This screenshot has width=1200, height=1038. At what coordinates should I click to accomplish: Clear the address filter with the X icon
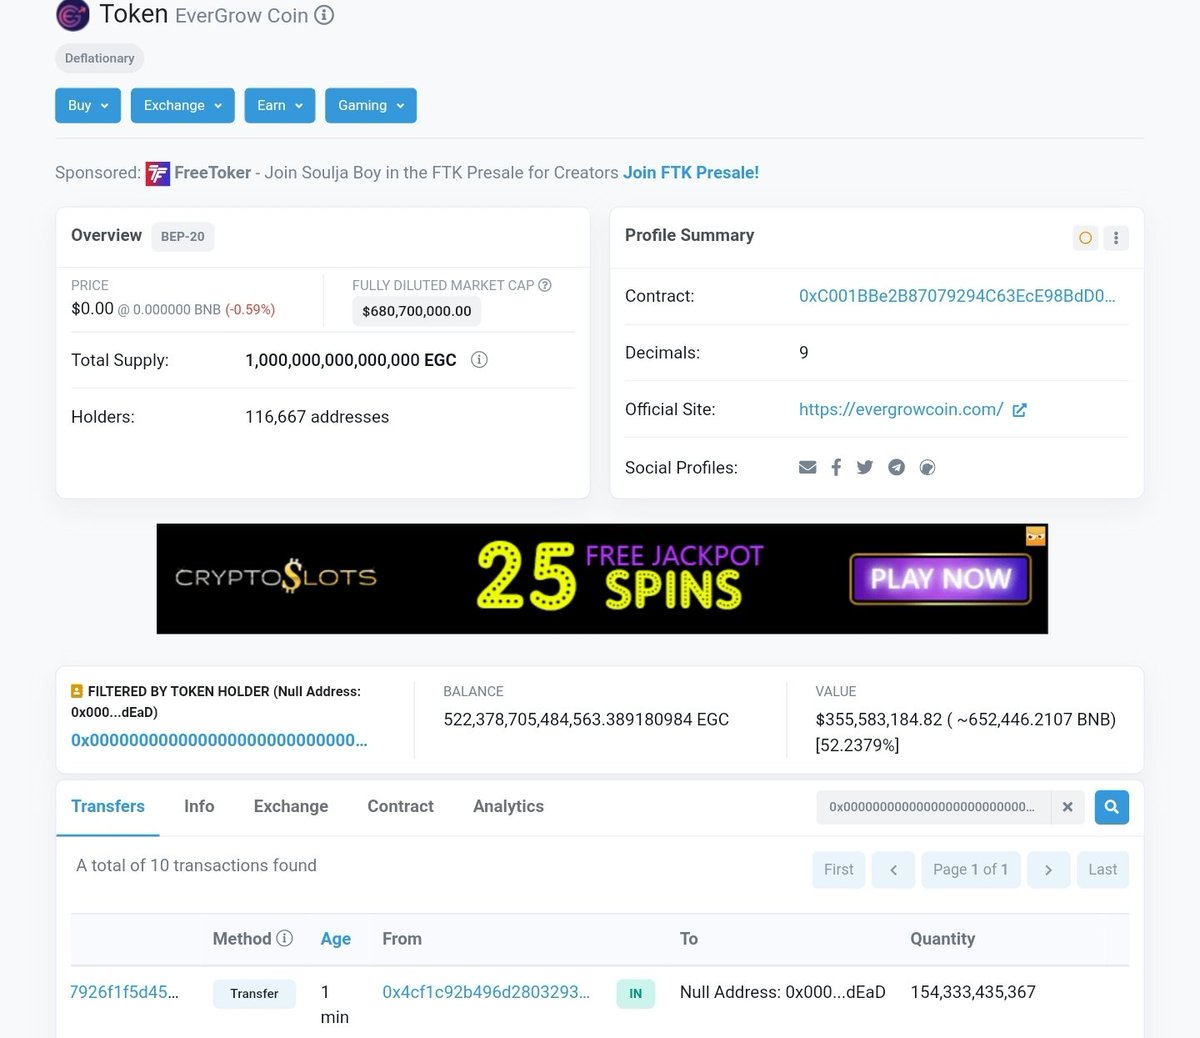[x=1067, y=807]
